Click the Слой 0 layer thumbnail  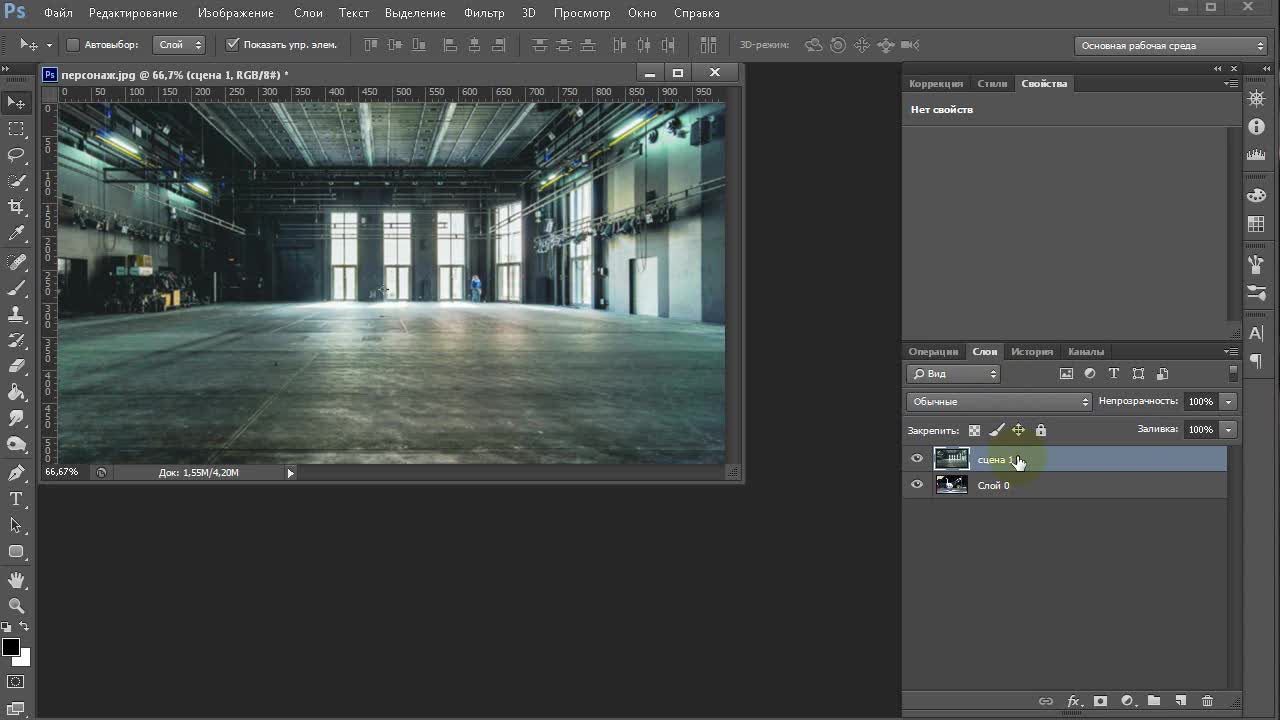(x=951, y=485)
